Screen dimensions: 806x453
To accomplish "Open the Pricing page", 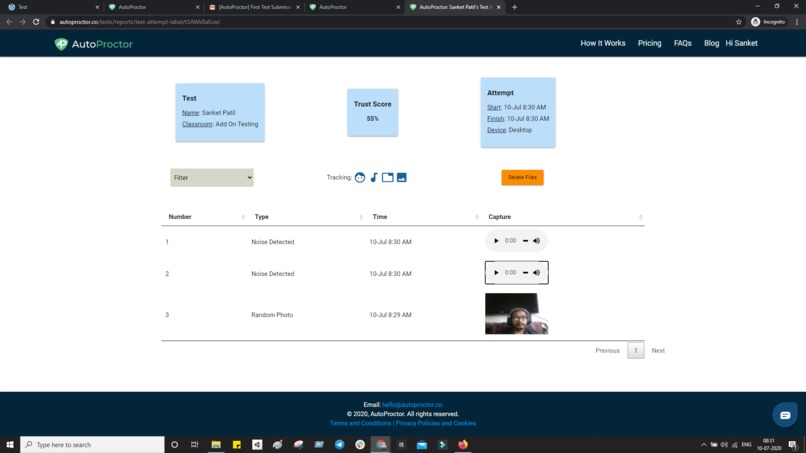I will 650,43.
